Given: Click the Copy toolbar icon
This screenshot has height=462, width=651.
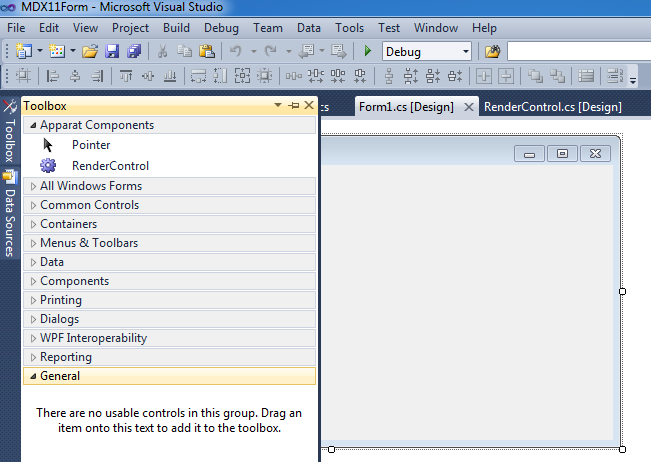Looking at the screenshot, I should tap(184, 51).
